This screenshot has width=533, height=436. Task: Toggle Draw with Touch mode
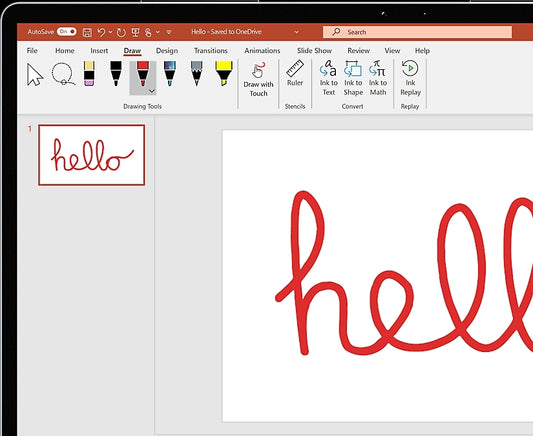click(x=258, y=80)
